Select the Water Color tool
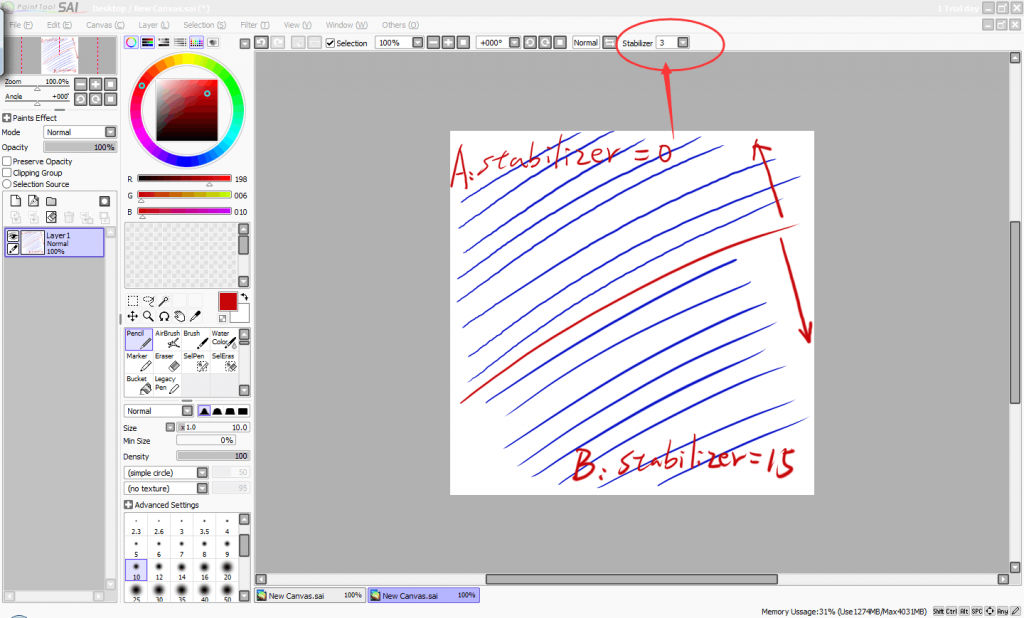Screen dimensions: 1024x618 (x=223, y=339)
